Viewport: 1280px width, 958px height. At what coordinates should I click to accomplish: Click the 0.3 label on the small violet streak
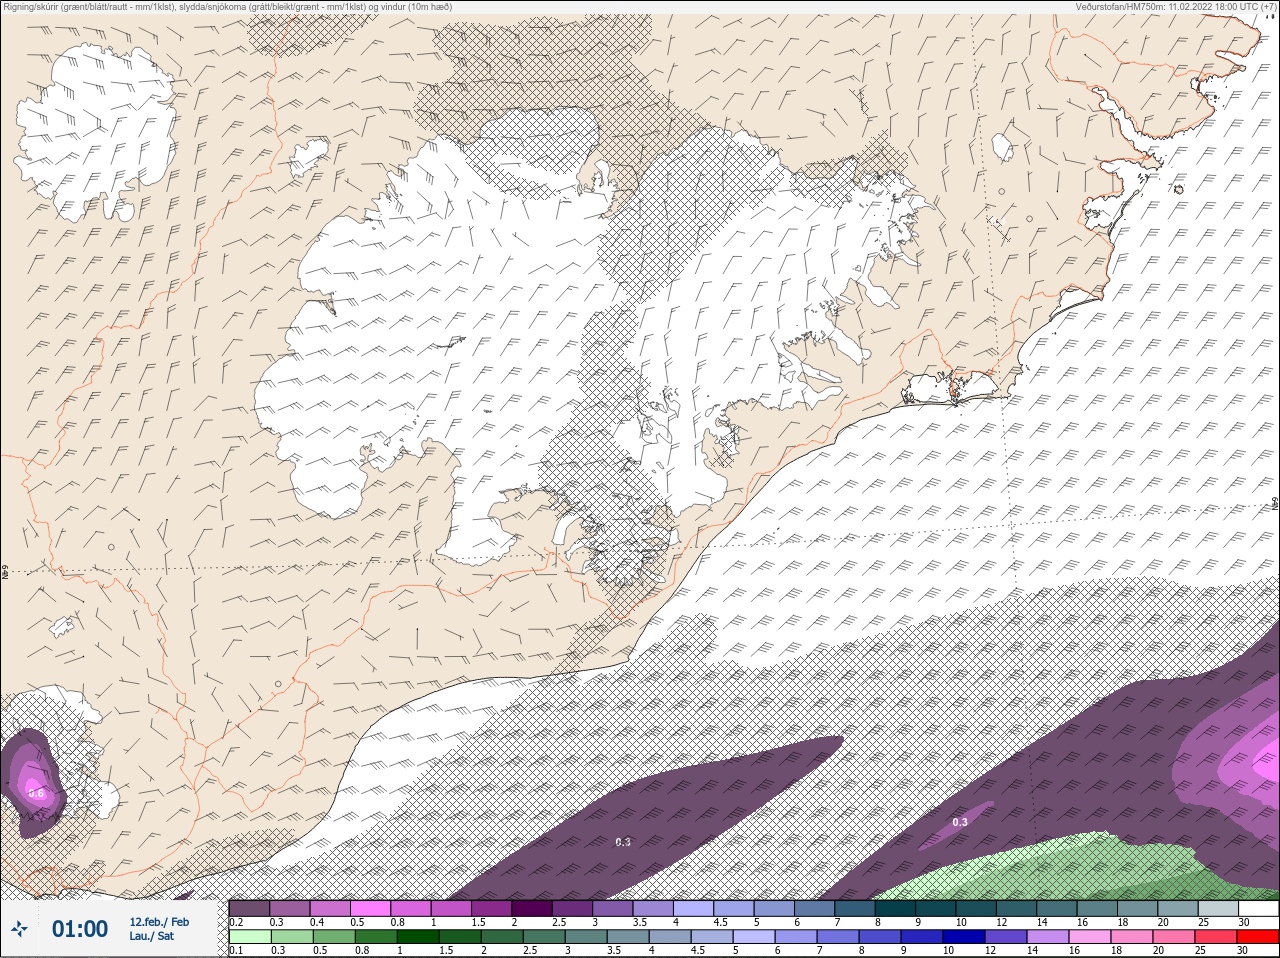point(960,822)
